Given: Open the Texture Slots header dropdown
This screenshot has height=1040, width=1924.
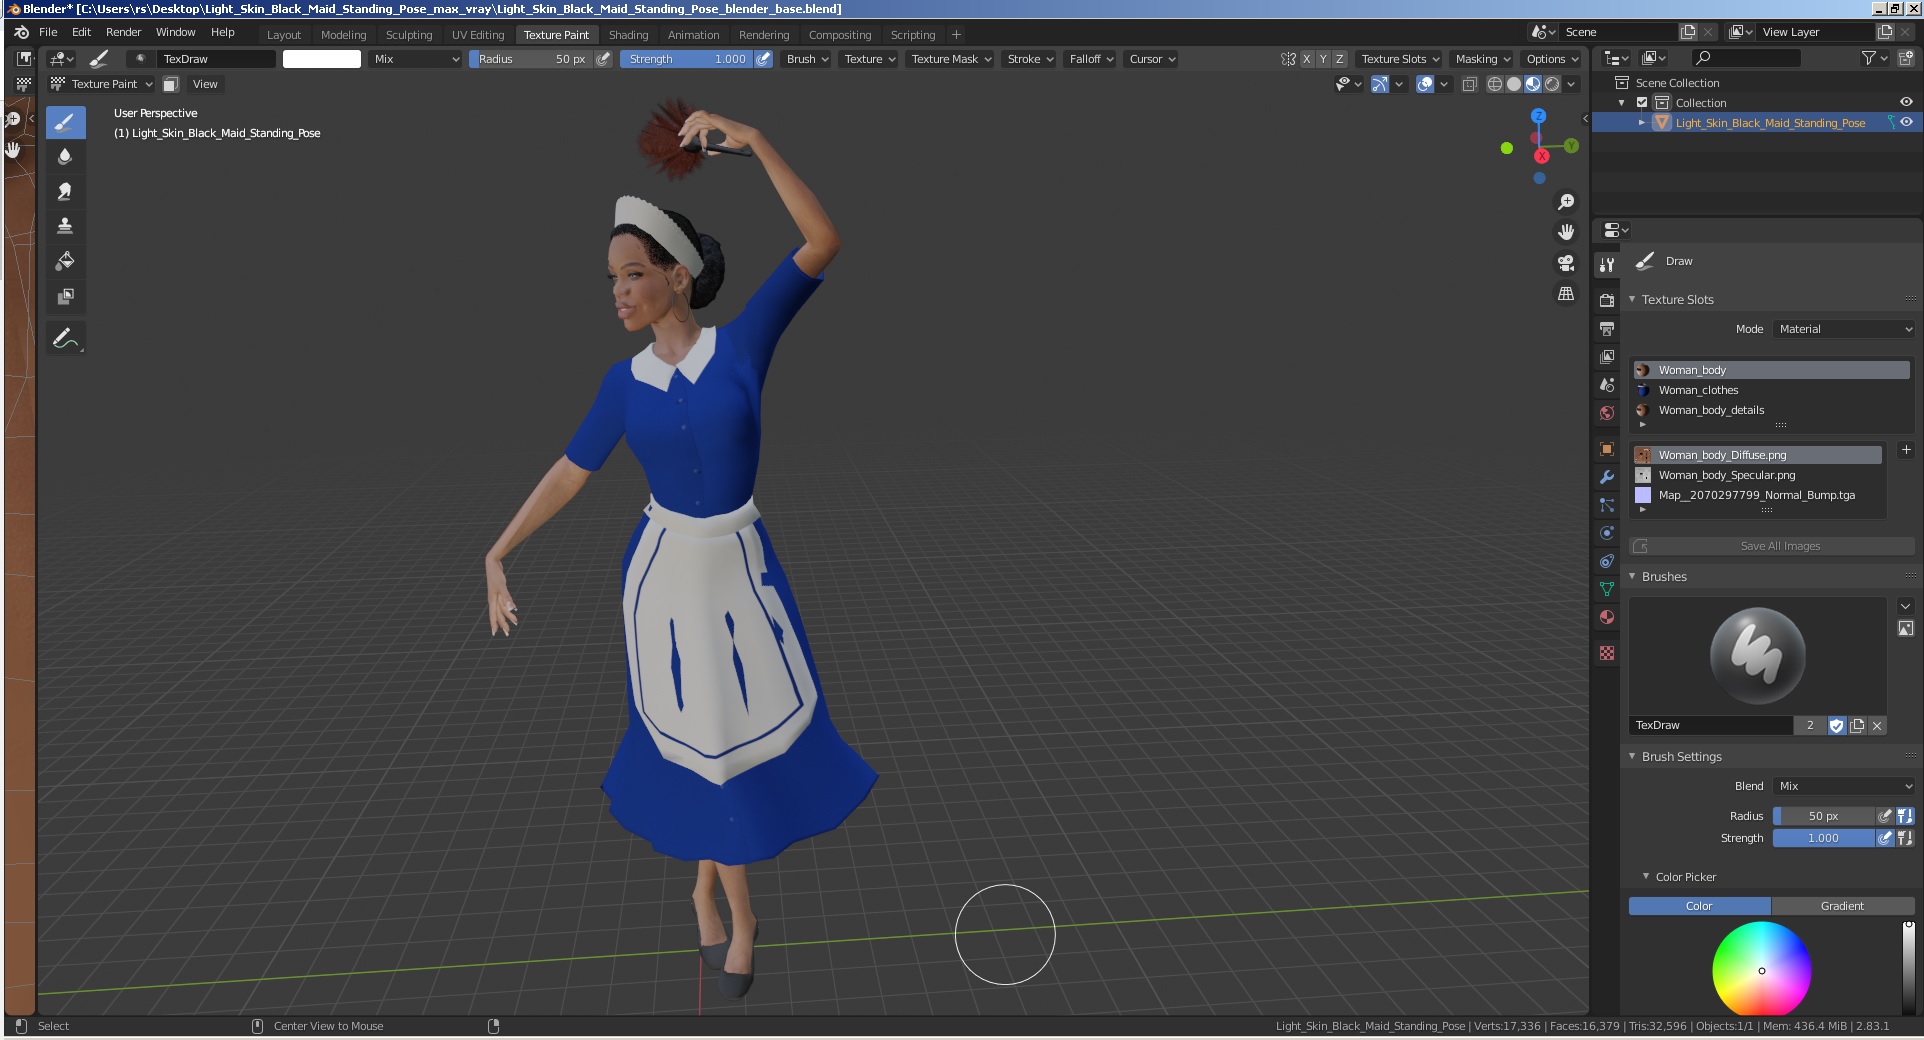Looking at the screenshot, I should click(1400, 59).
